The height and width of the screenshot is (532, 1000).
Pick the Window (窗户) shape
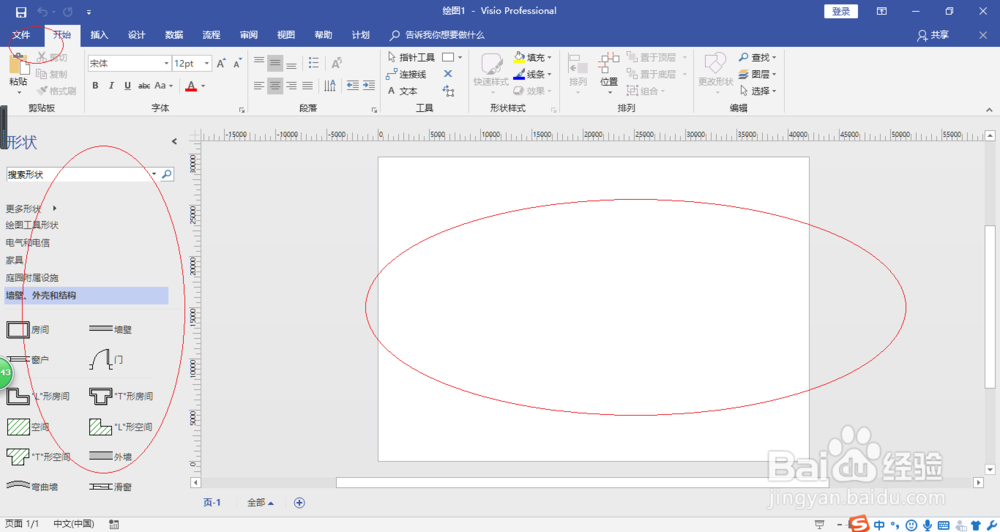click(x=27, y=360)
